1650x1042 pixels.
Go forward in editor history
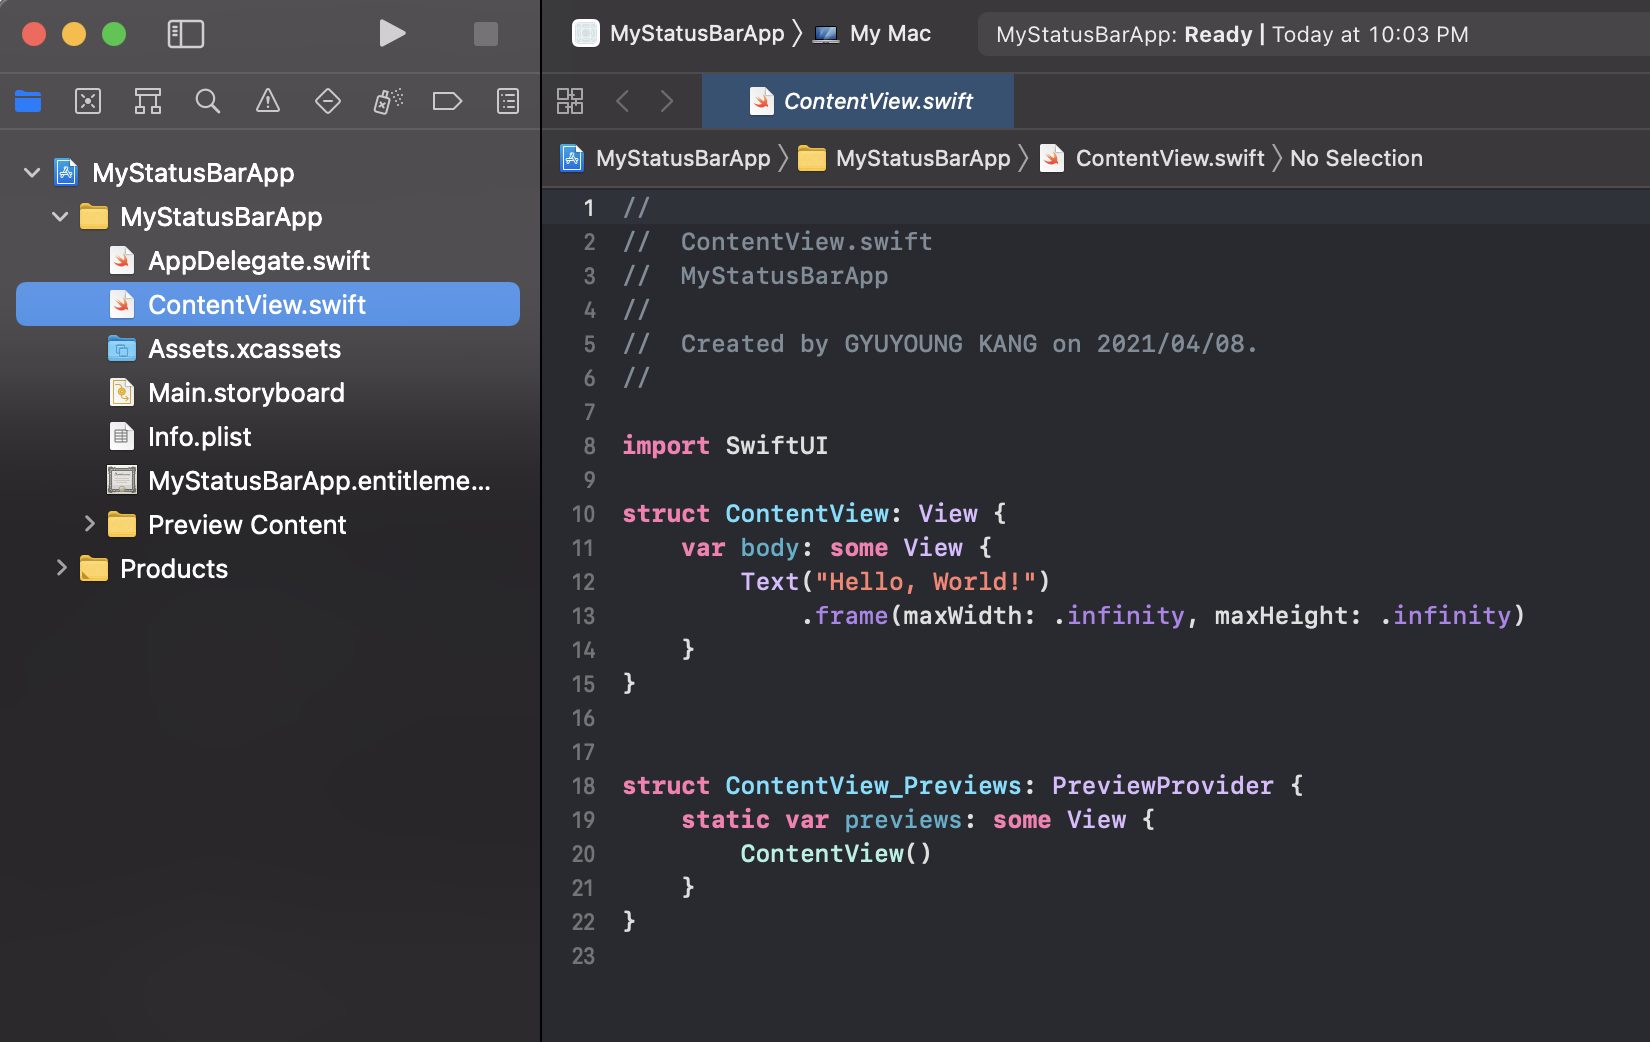tap(667, 101)
